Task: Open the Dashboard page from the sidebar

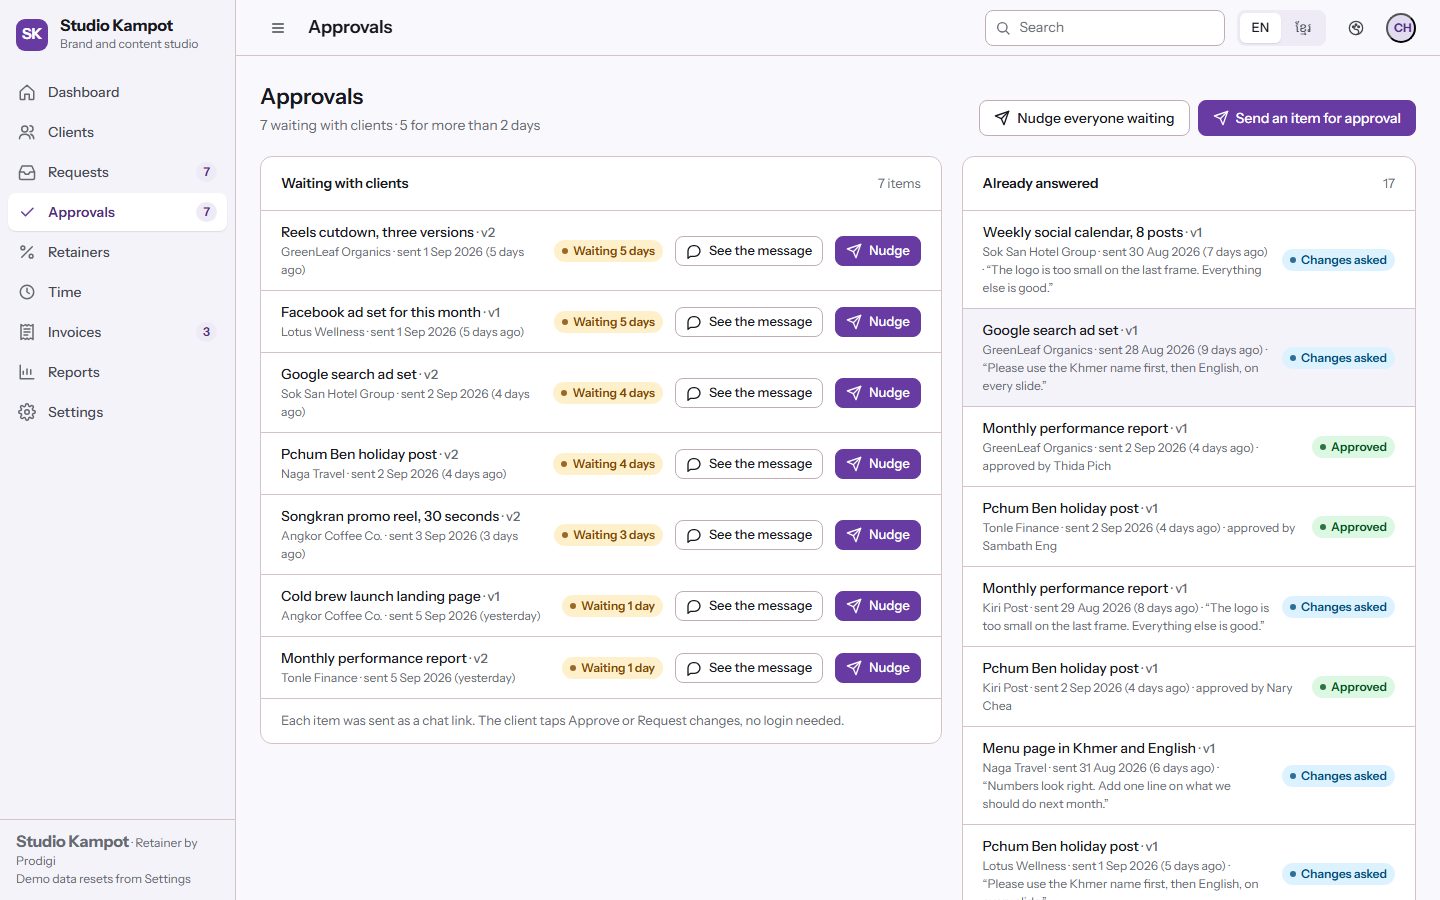Action: click(117, 92)
